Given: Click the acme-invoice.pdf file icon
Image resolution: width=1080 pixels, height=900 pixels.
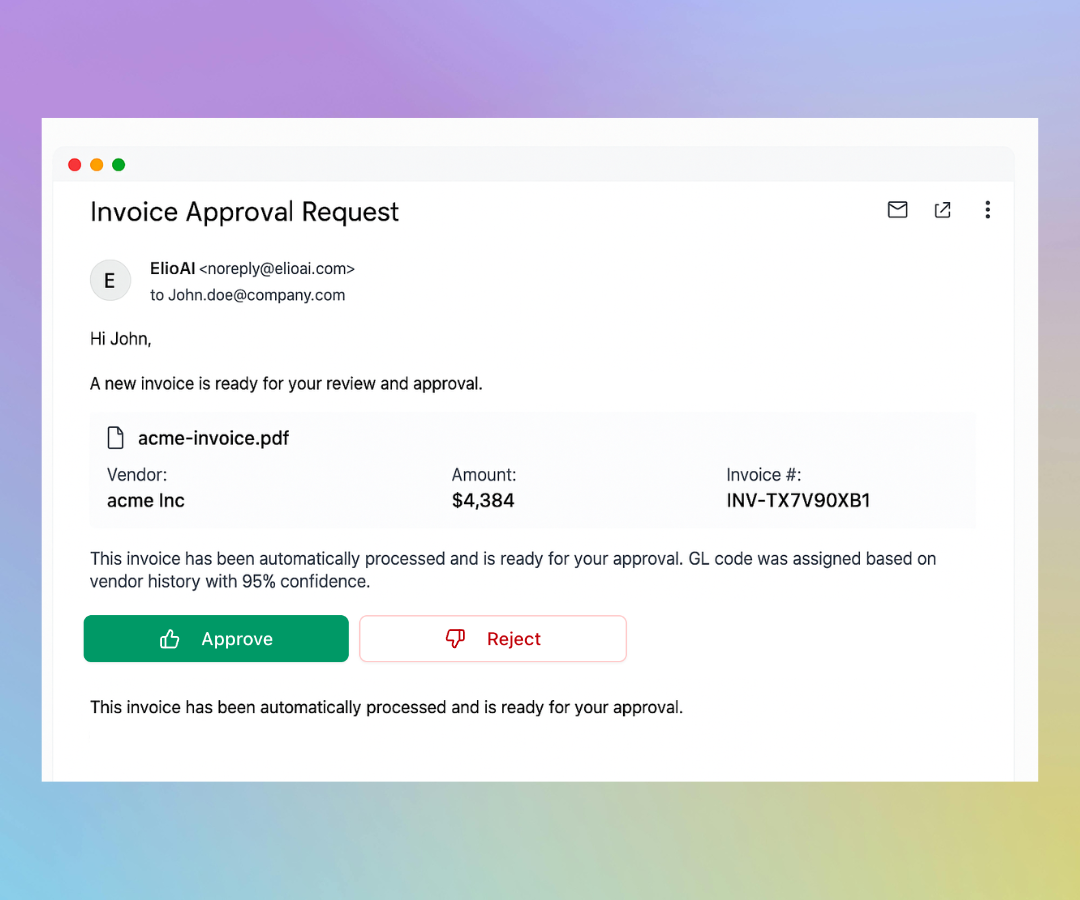Looking at the screenshot, I should point(116,438).
